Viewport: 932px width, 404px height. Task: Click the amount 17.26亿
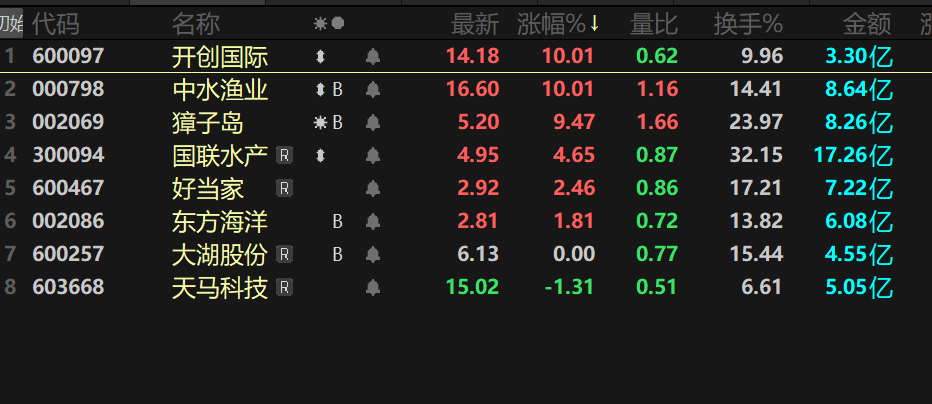pos(854,155)
